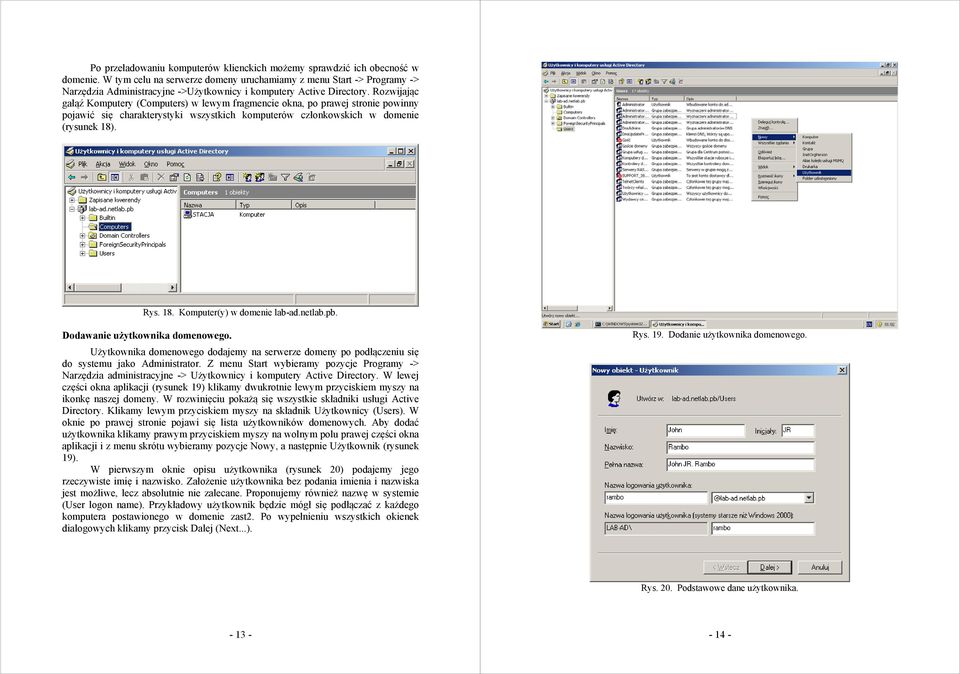Expand ForeignSecurityPrincipals in Rys. 18 tree

click(x=82, y=244)
